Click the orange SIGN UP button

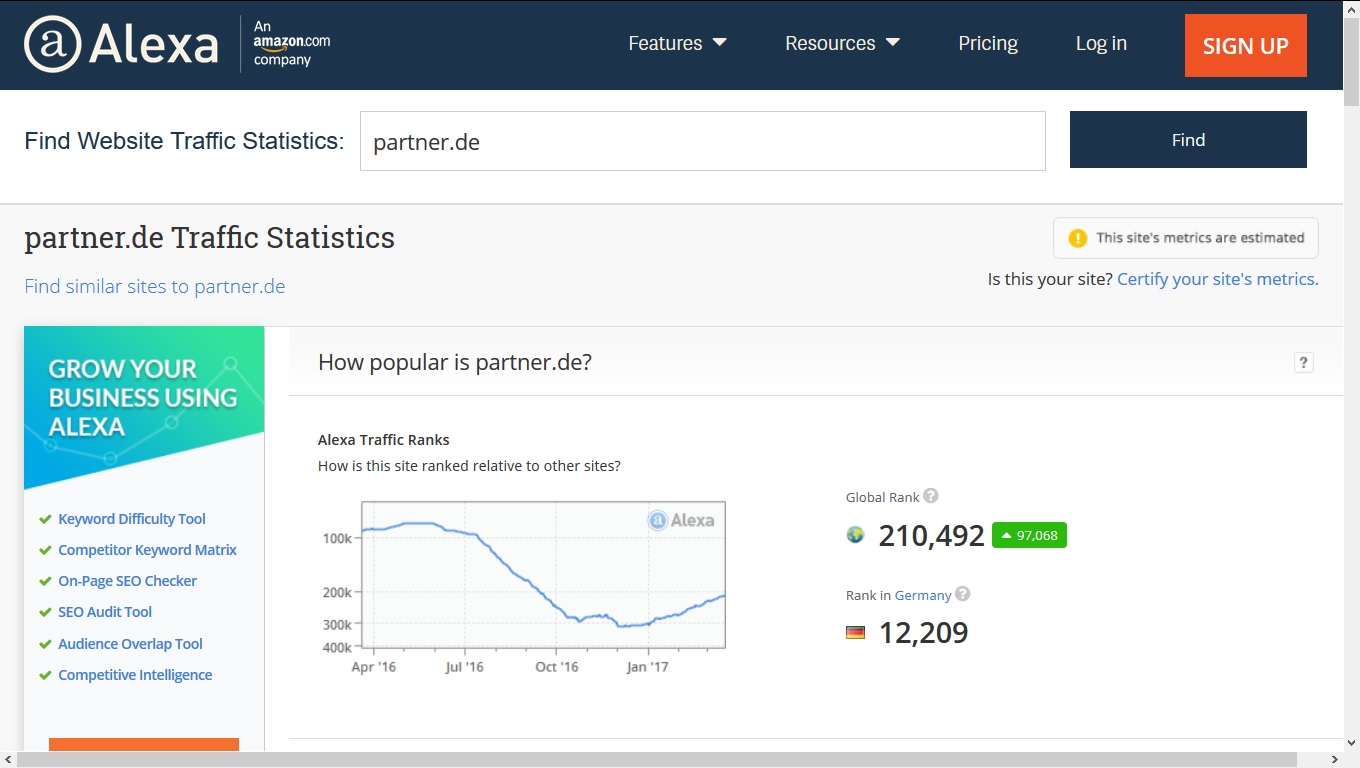pos(1246,45)
